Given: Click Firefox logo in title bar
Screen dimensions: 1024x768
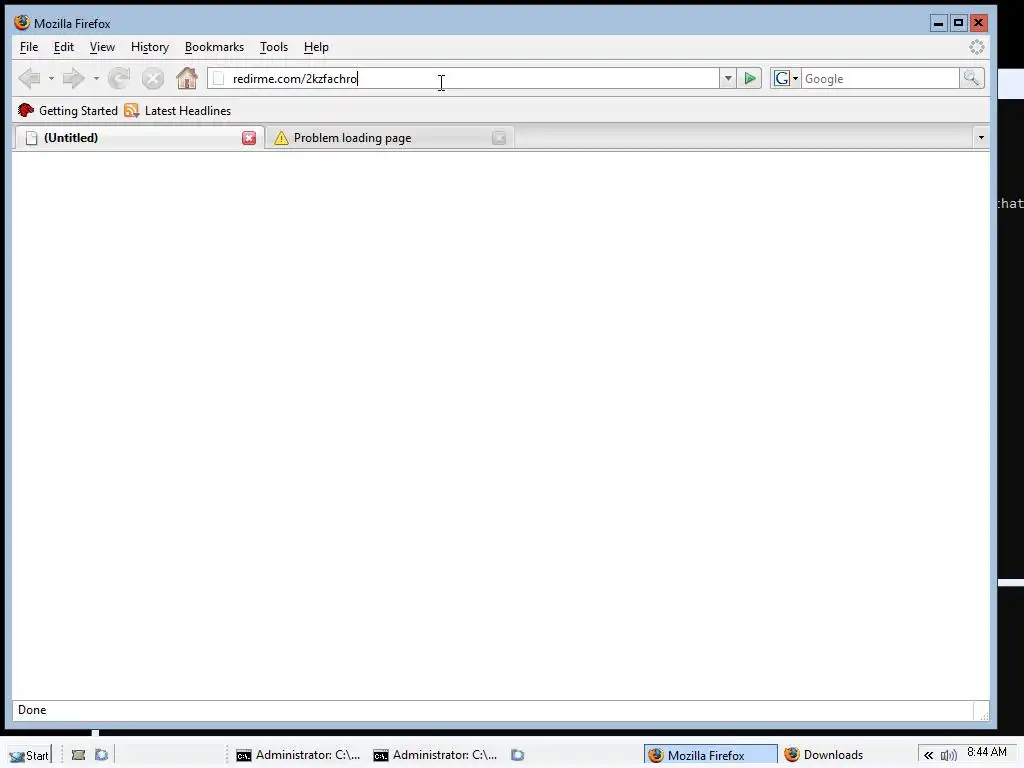Looking at the screenshot, I should point(22,23).
